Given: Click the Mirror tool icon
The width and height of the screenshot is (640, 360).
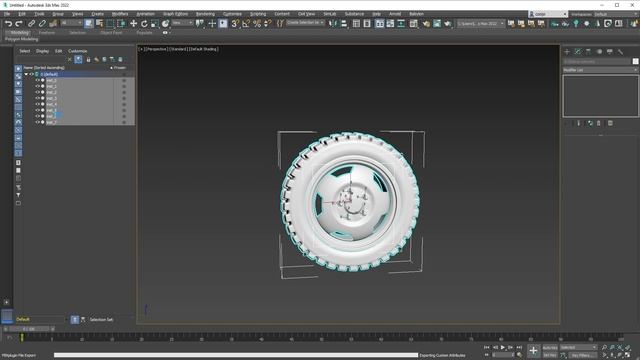Looking at the screenshot, I should 333,24.
